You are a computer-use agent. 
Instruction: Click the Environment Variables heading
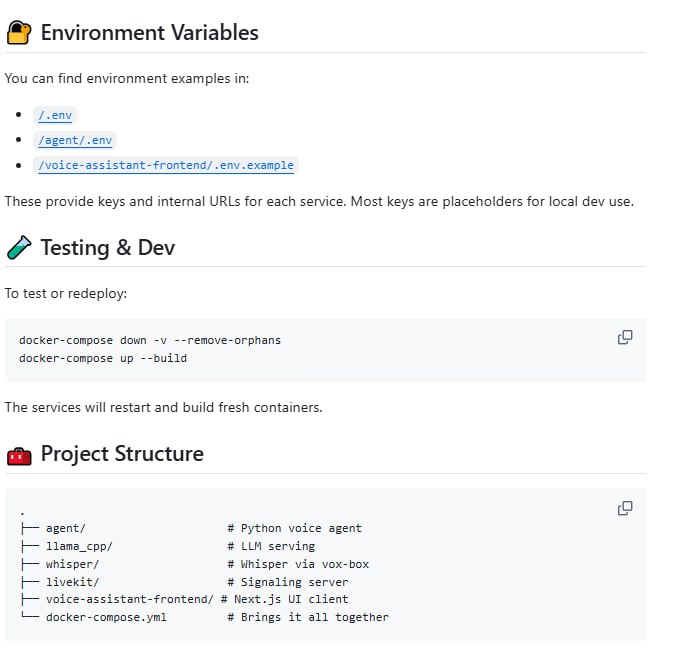tap(149, 33)
